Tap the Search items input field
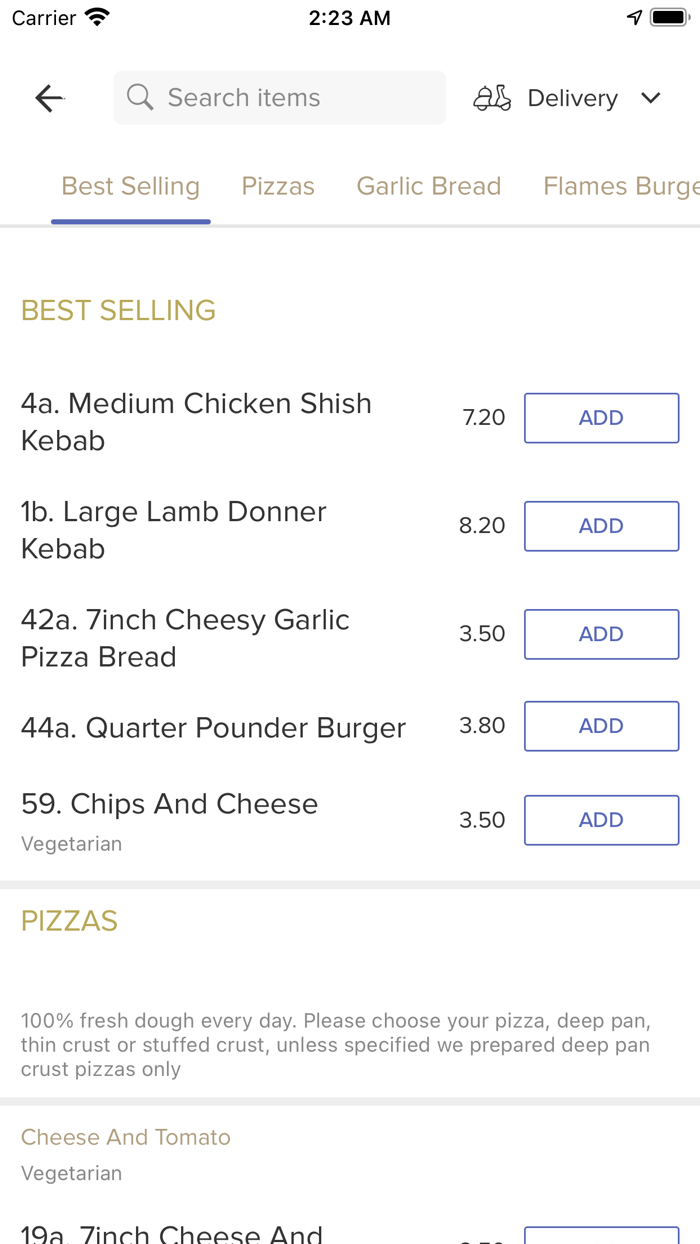 tap(279, 97)
